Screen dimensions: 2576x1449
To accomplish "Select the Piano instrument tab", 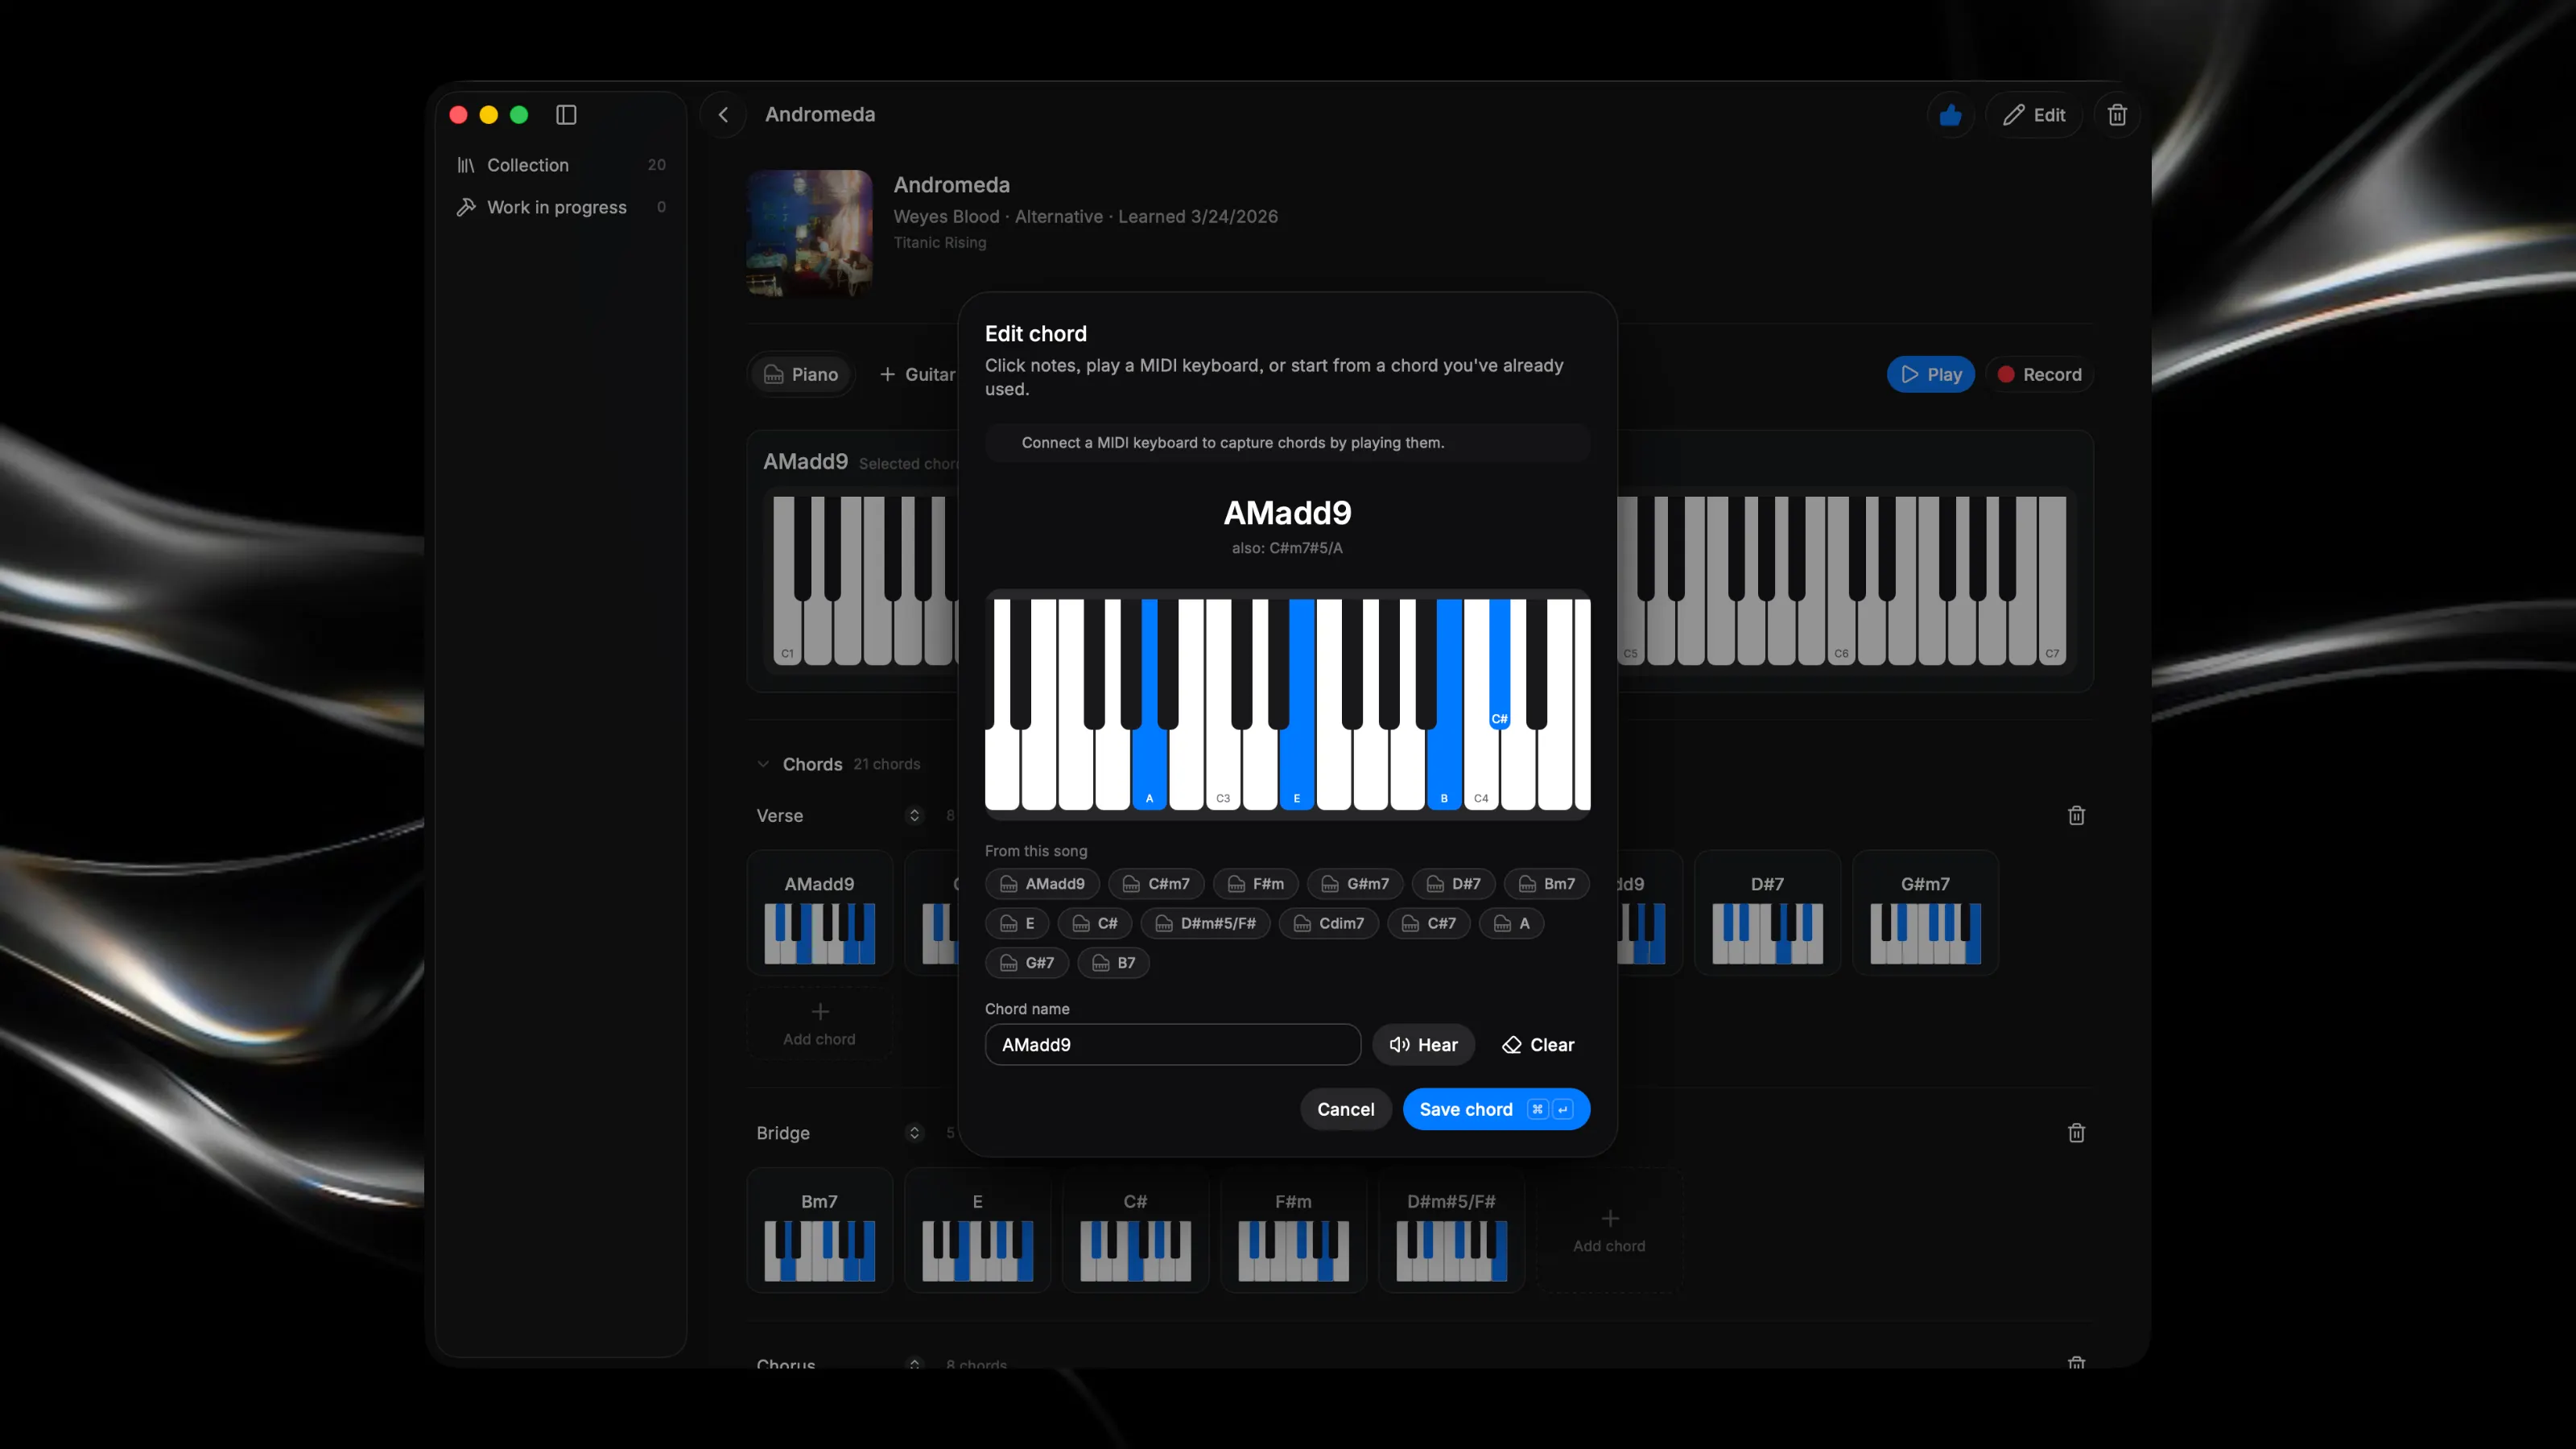I will (801, 374).
